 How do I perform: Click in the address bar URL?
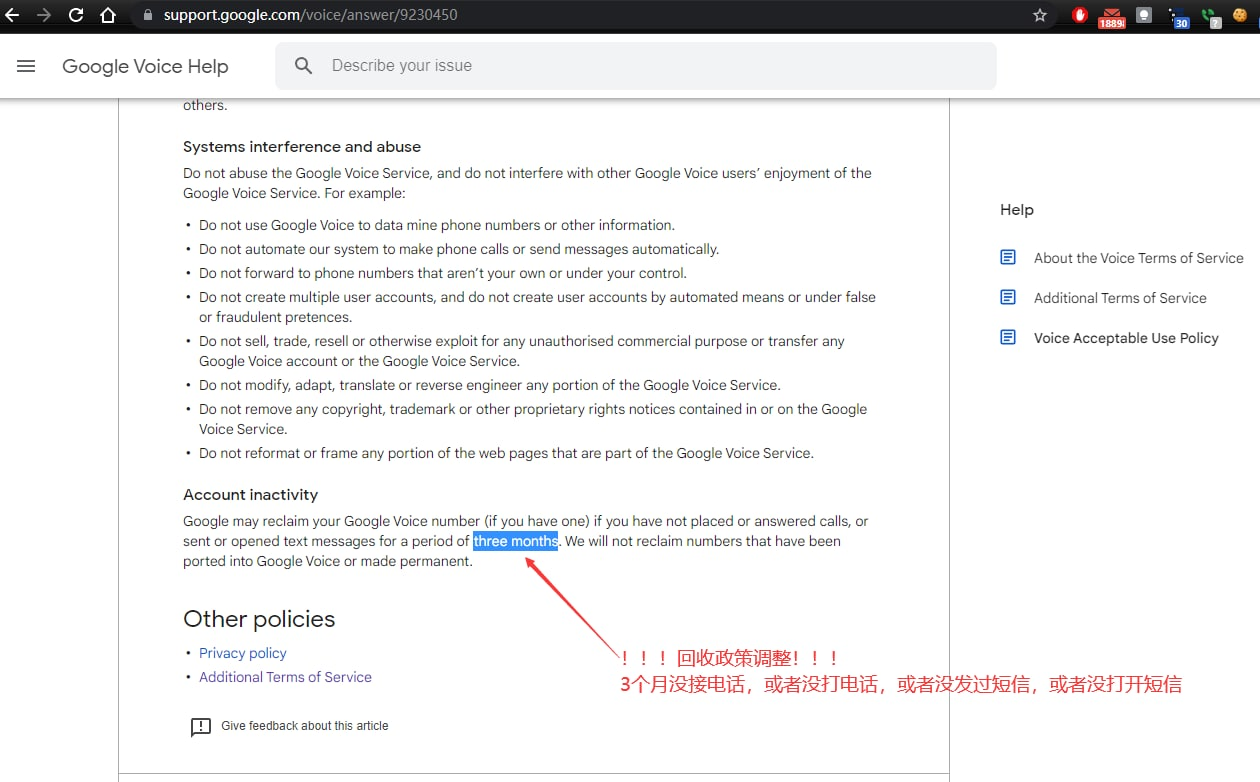311,15
